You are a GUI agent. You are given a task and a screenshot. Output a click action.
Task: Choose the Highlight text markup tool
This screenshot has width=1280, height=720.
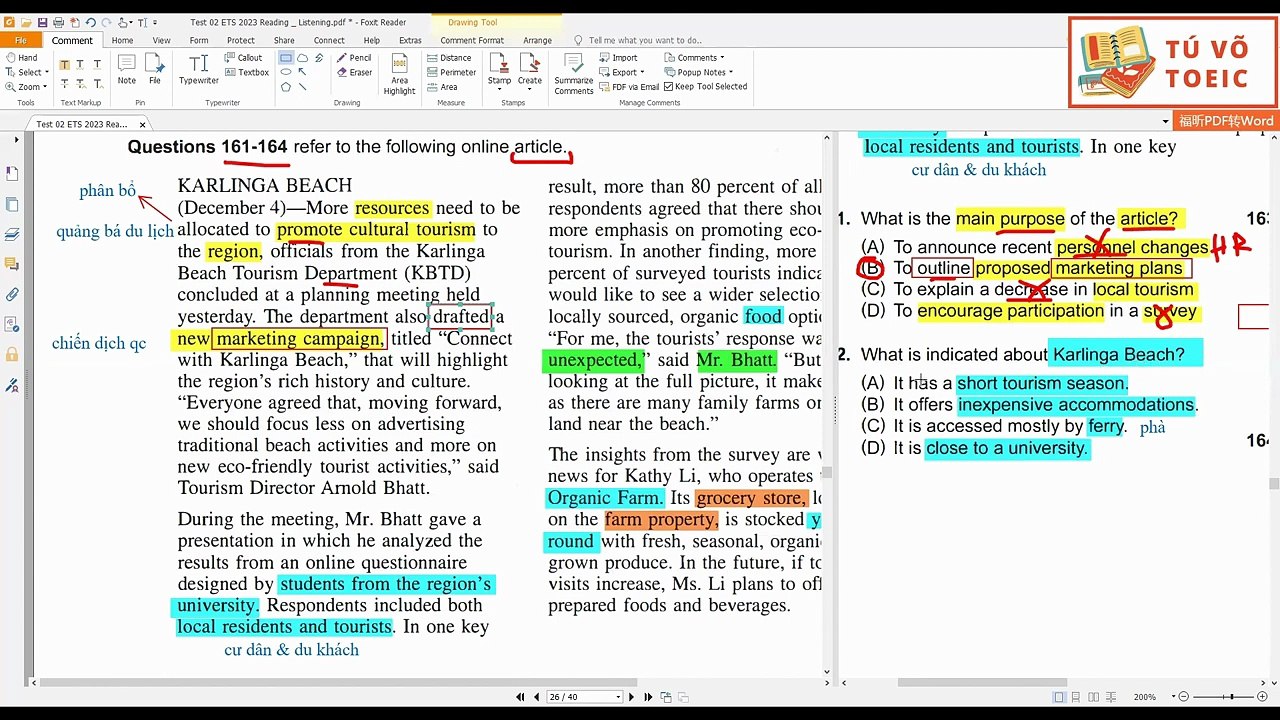coord(65,64)
